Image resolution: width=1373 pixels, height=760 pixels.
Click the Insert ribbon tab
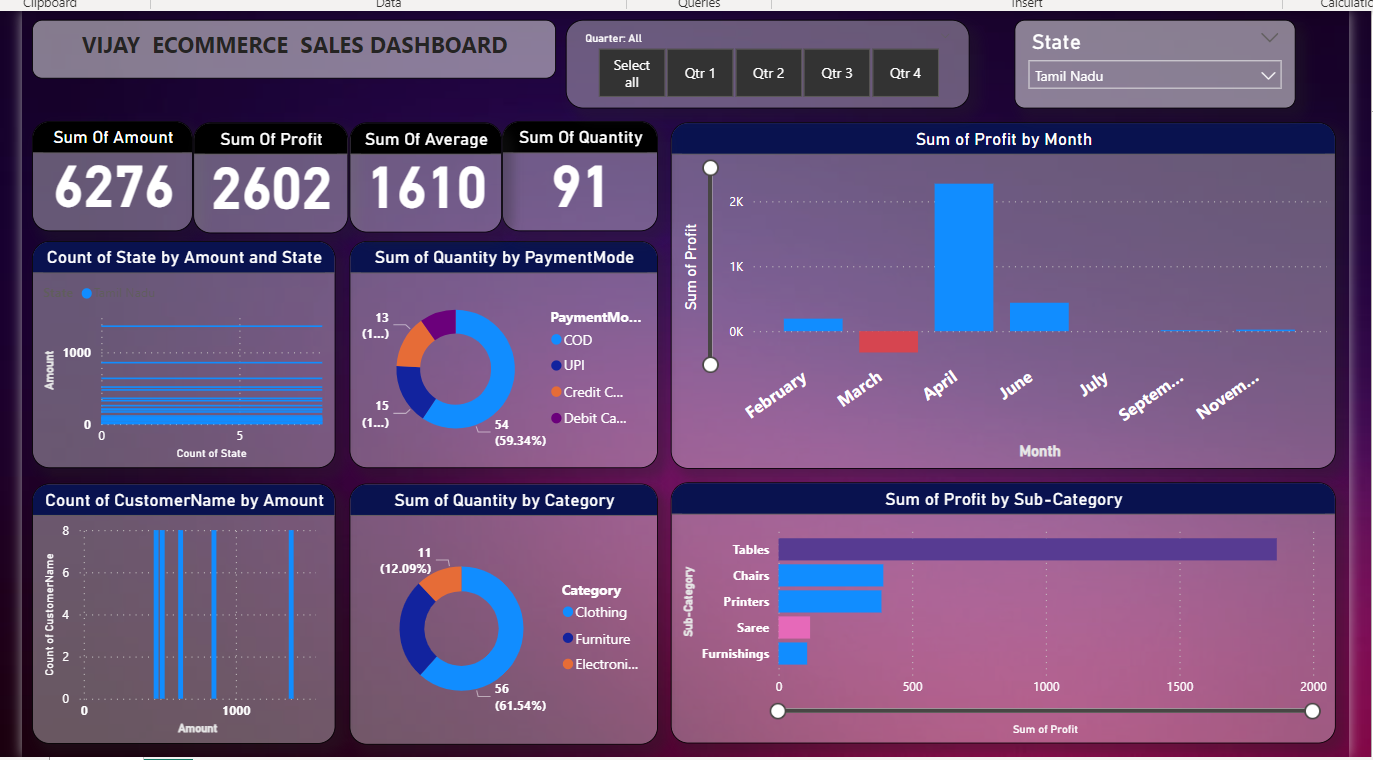1026,4
